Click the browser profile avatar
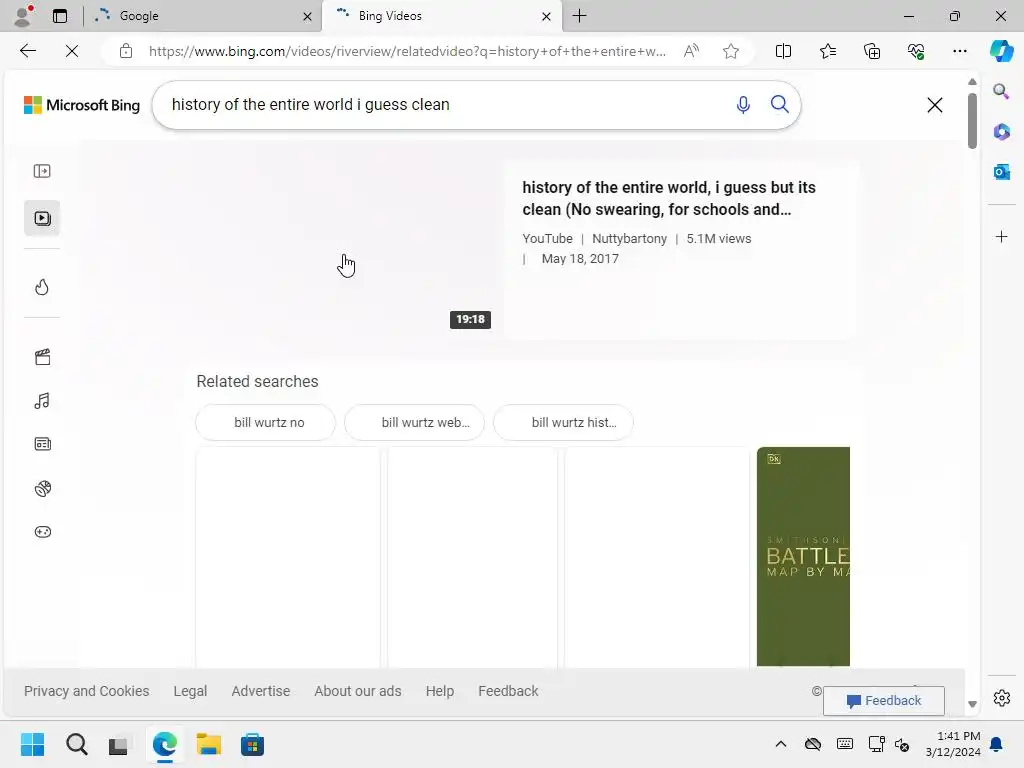The image size is (1024, 768). tap(23, 16)
